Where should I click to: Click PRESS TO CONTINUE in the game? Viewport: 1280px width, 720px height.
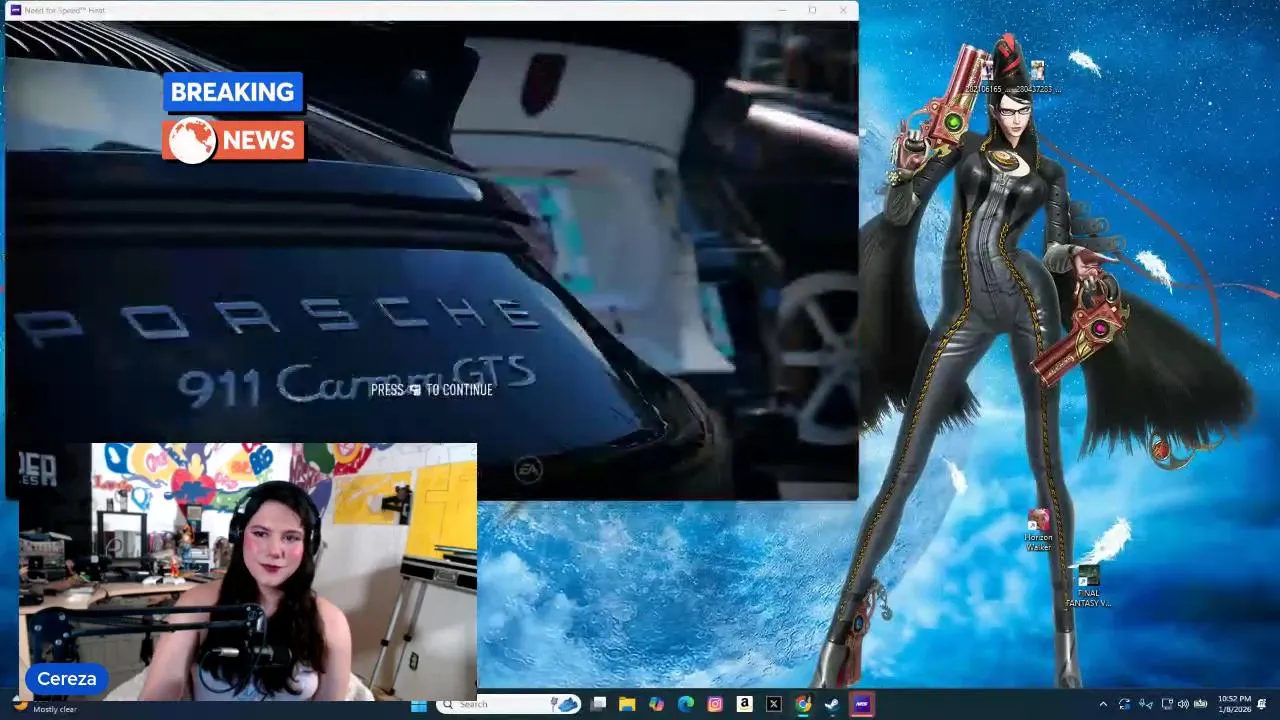[431, 390]
